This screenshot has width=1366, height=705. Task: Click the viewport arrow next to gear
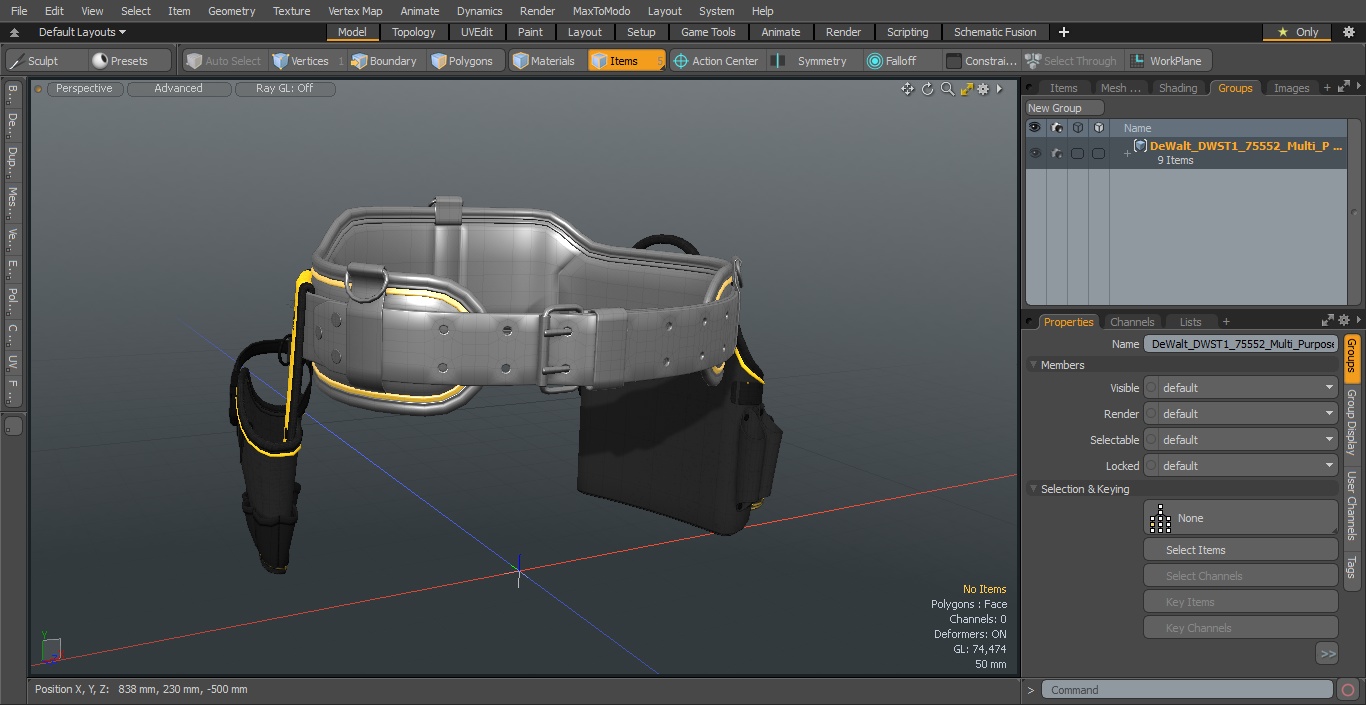point(999,89)
